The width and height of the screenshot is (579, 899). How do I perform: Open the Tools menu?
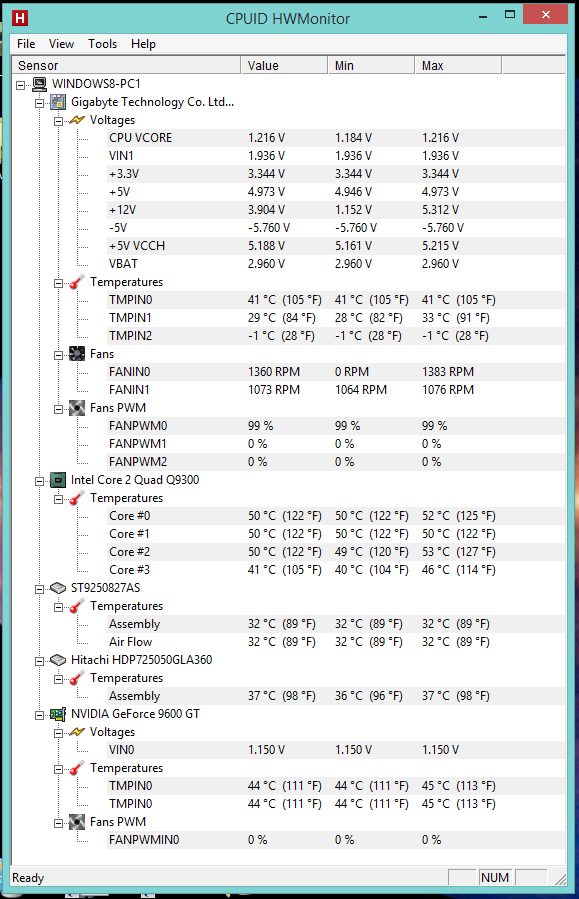pyautogui.click(x=103, y=44)
